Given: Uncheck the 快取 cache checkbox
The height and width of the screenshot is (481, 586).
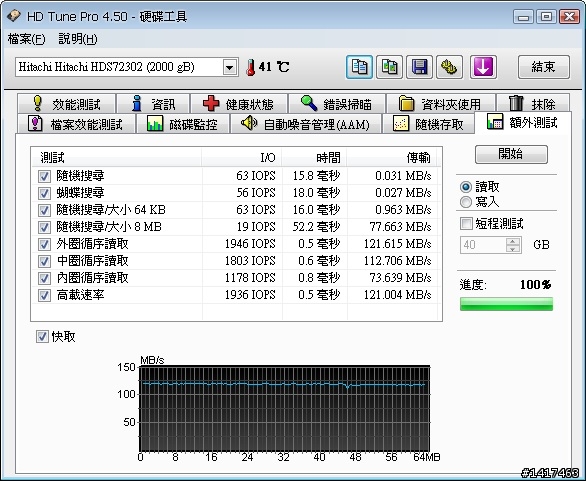Looking at the screenshot, I should (42, 336).
